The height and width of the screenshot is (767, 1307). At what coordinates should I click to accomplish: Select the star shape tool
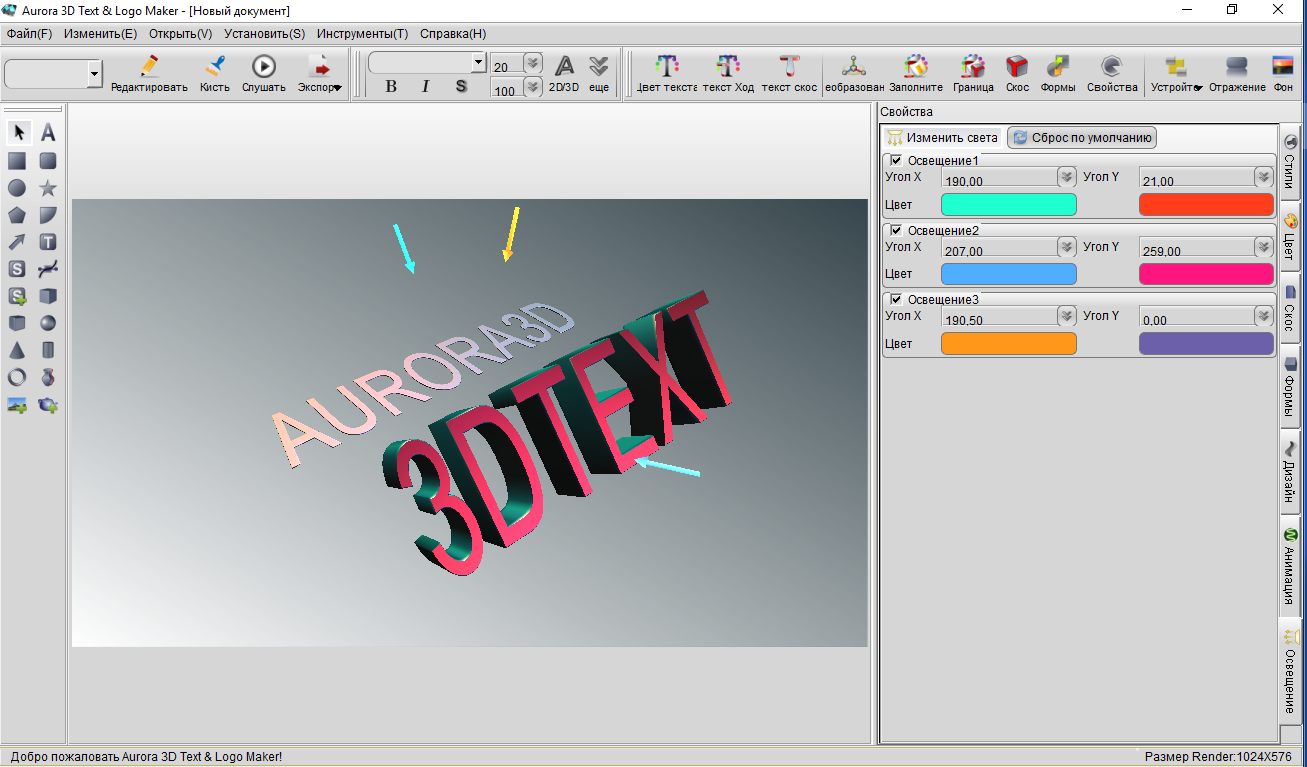pos(47,188)
